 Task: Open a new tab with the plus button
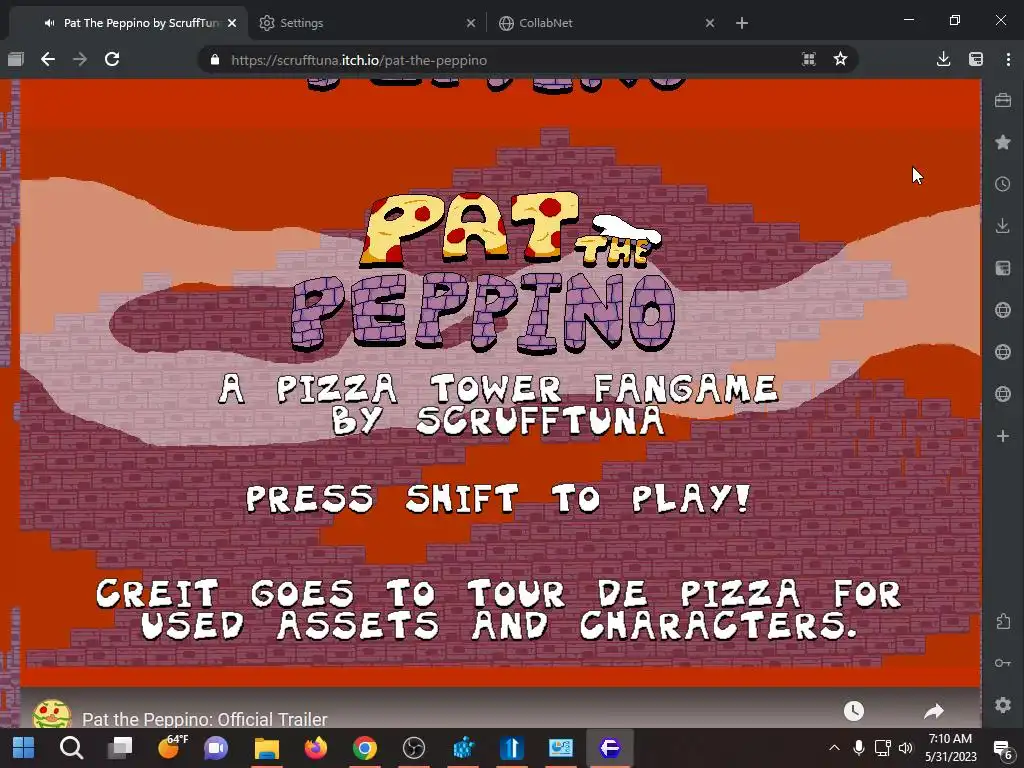click(x=742, y=23)
